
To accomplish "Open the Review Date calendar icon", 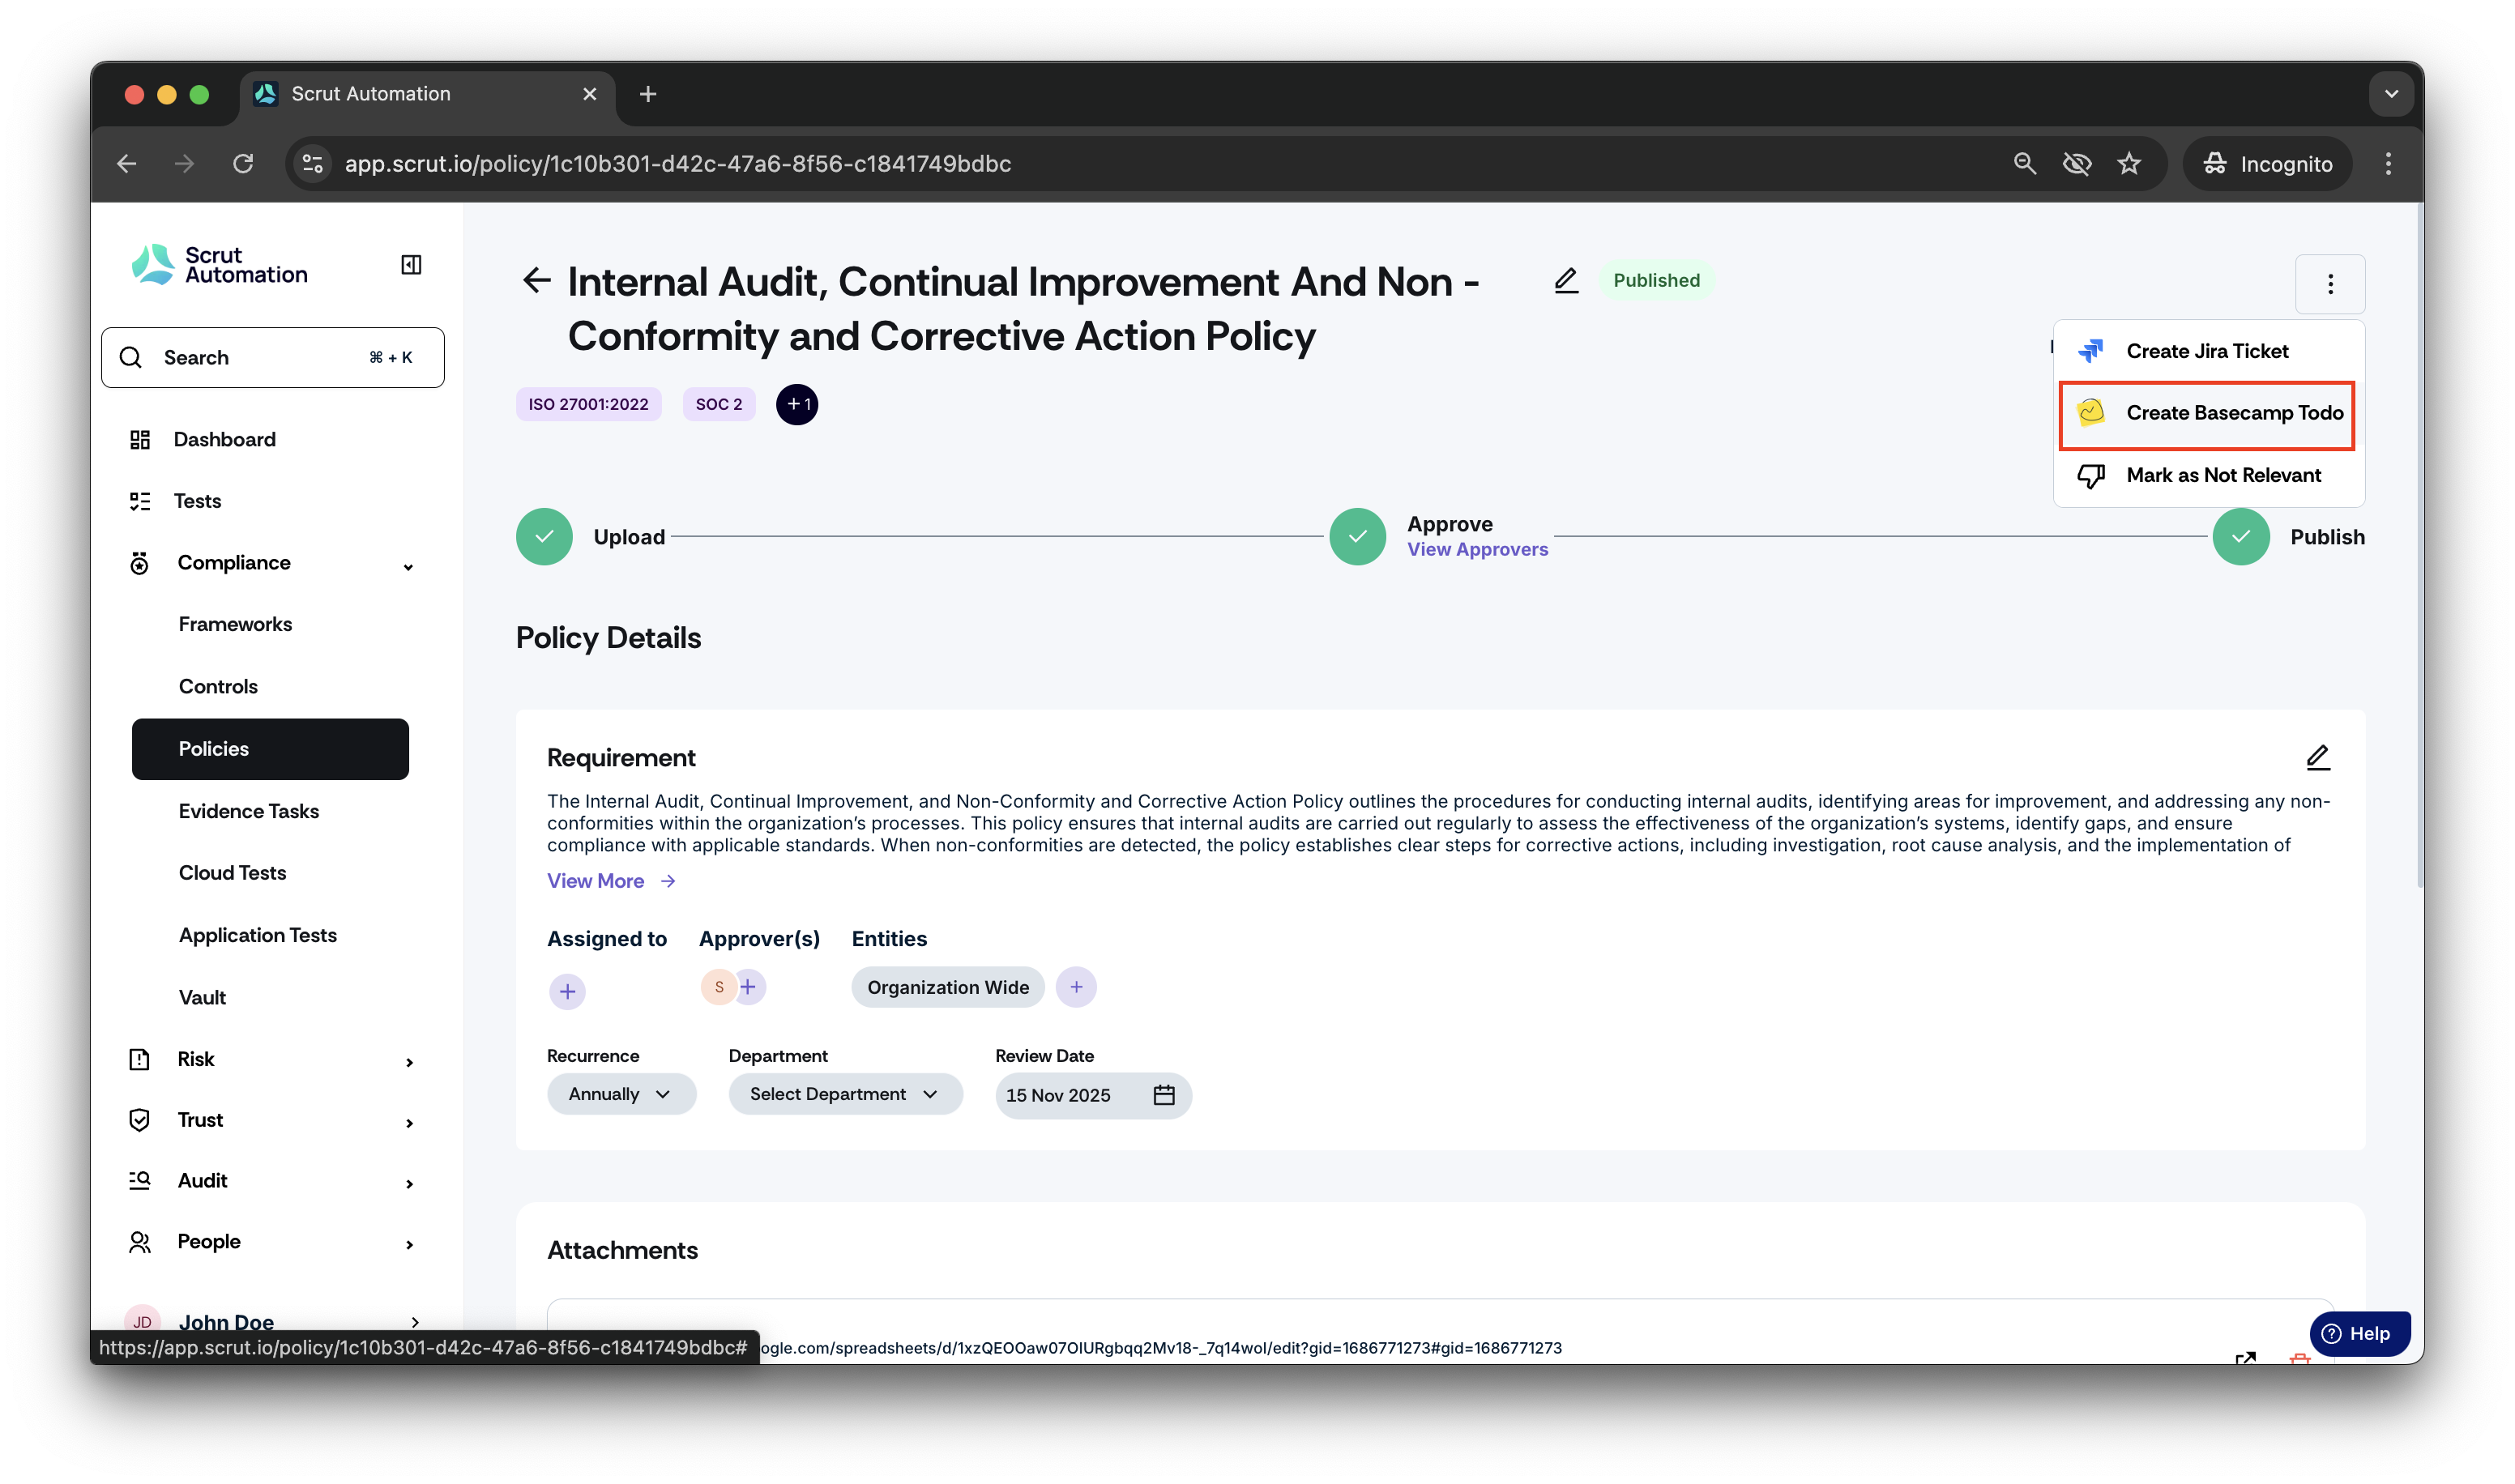I will click(x=1164, y=1095).
